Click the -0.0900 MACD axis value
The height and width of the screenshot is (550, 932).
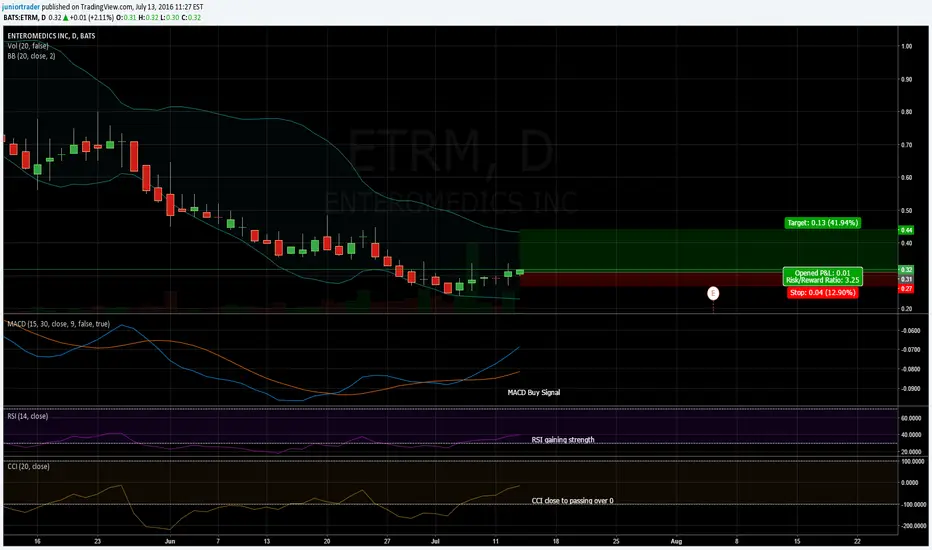911,389
